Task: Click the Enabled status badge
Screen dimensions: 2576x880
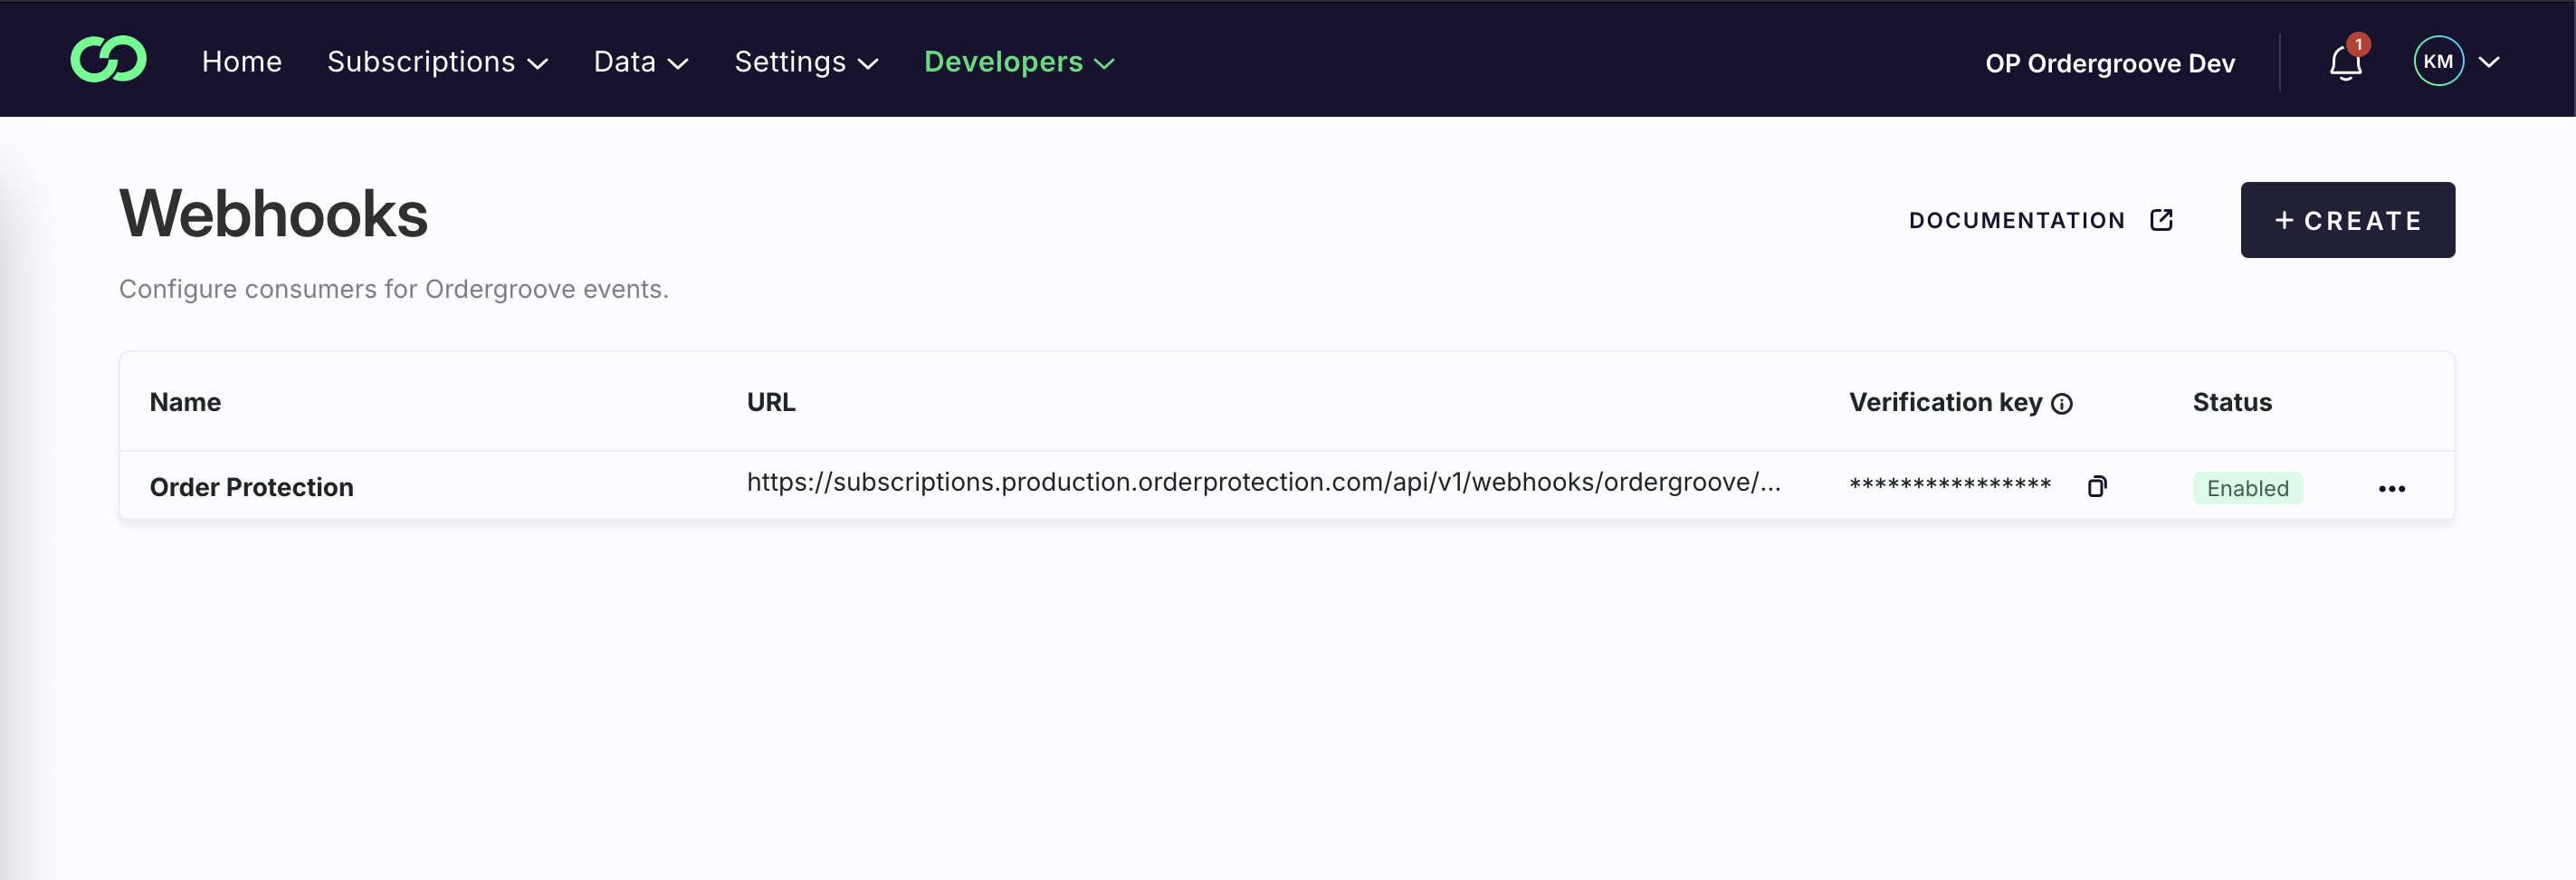Action: coord(2247,488)
